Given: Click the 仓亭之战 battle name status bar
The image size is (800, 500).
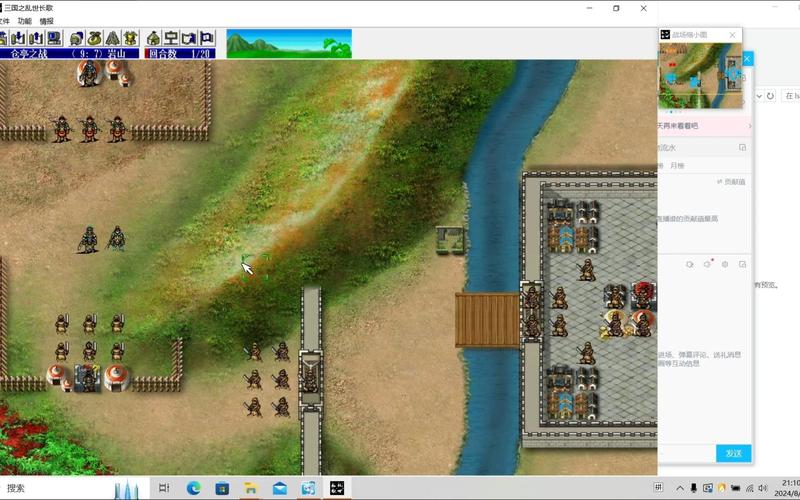Looking at the screenshot, I should (x=69, y=54).
